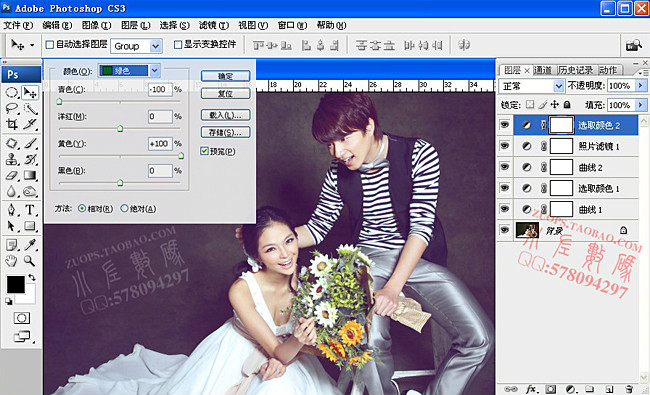Viewport: 650px width, 395px height.
Task: Select the Eyedropper tool
Action: (x=30, y=245)
